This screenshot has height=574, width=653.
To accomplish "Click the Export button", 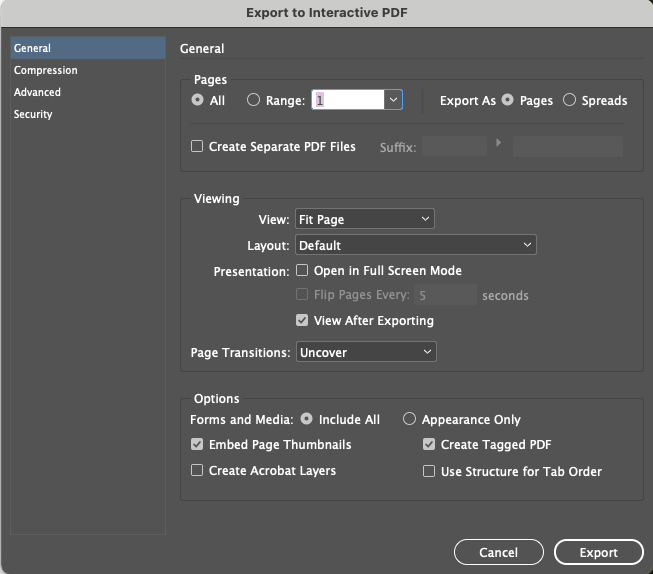I will (598, 552).
